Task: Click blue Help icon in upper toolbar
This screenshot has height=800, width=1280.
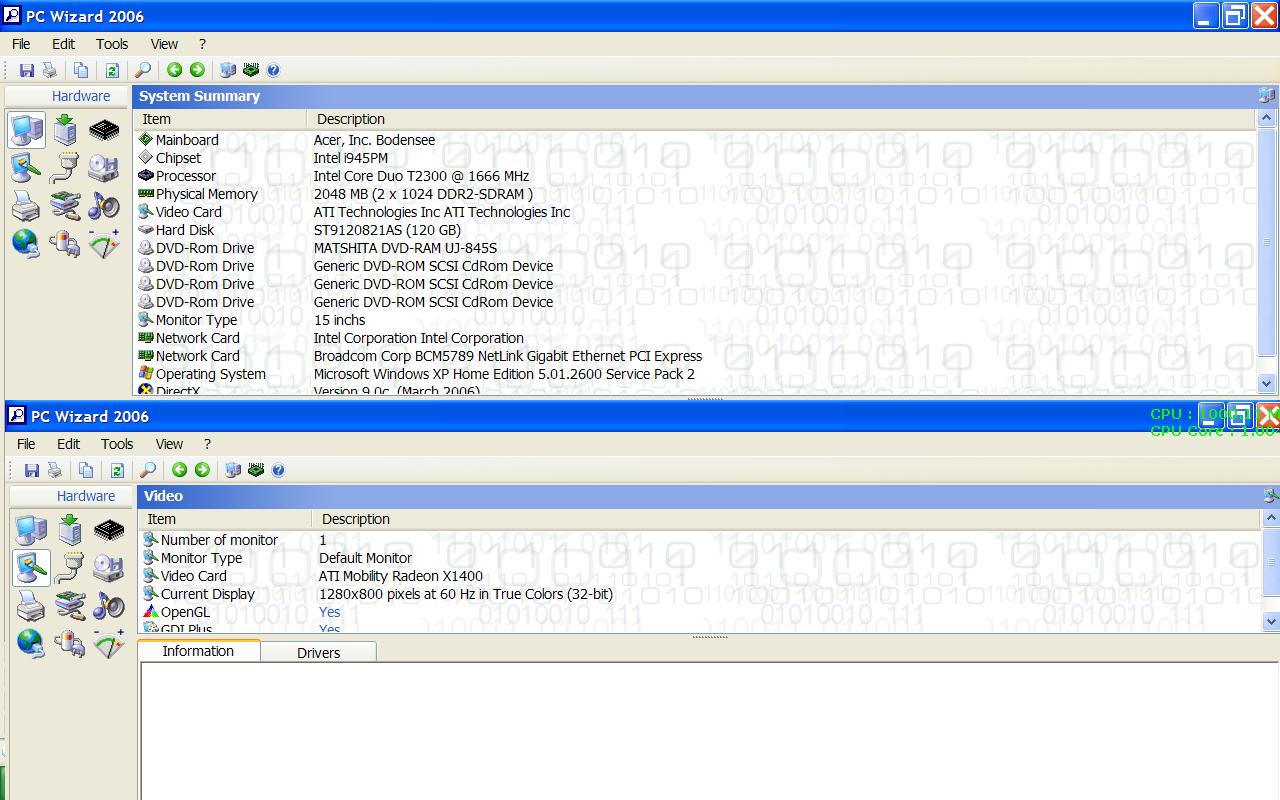Action: [x=273, y=70]
